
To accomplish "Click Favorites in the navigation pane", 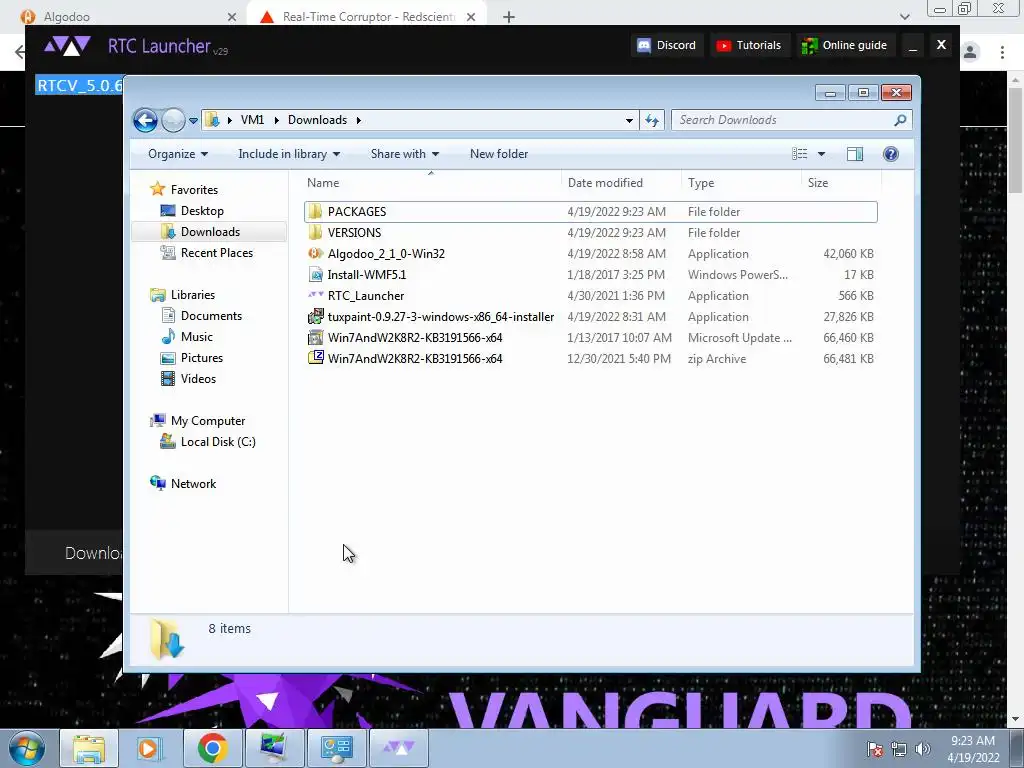I will tap(184, 189).
